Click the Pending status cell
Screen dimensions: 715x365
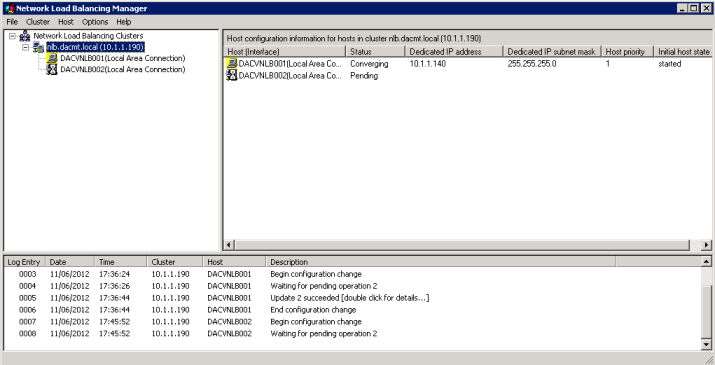tap(364, 76)
